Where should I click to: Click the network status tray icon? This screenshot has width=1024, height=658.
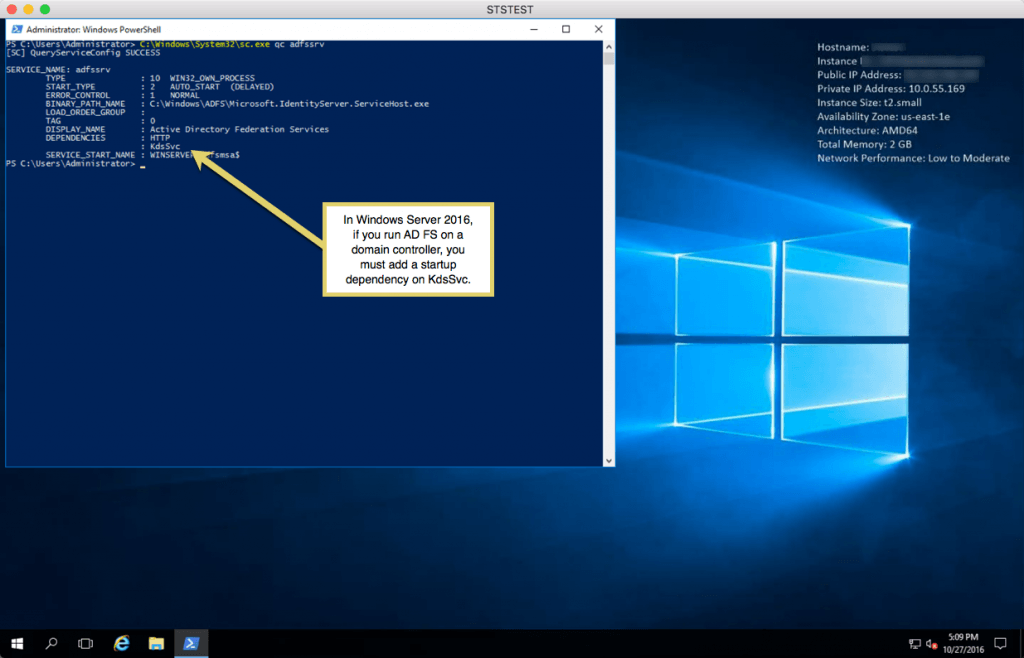(x=914, y=644)
